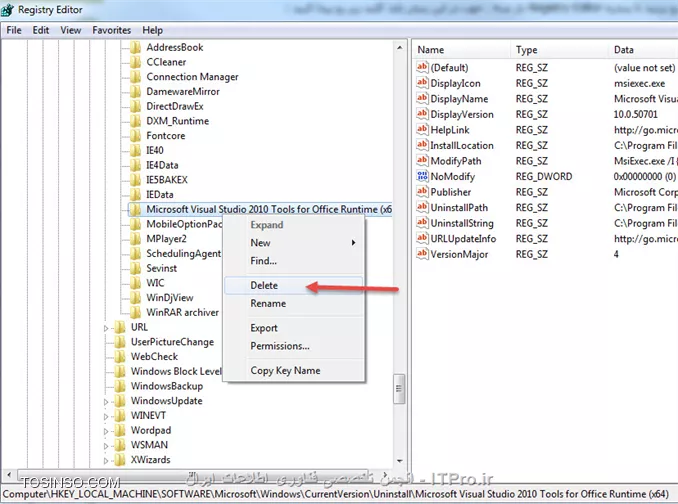Viewport: 678px width, 504px height.
Task: Click the Registry Editor title bar icon
Action: point(7,10)
